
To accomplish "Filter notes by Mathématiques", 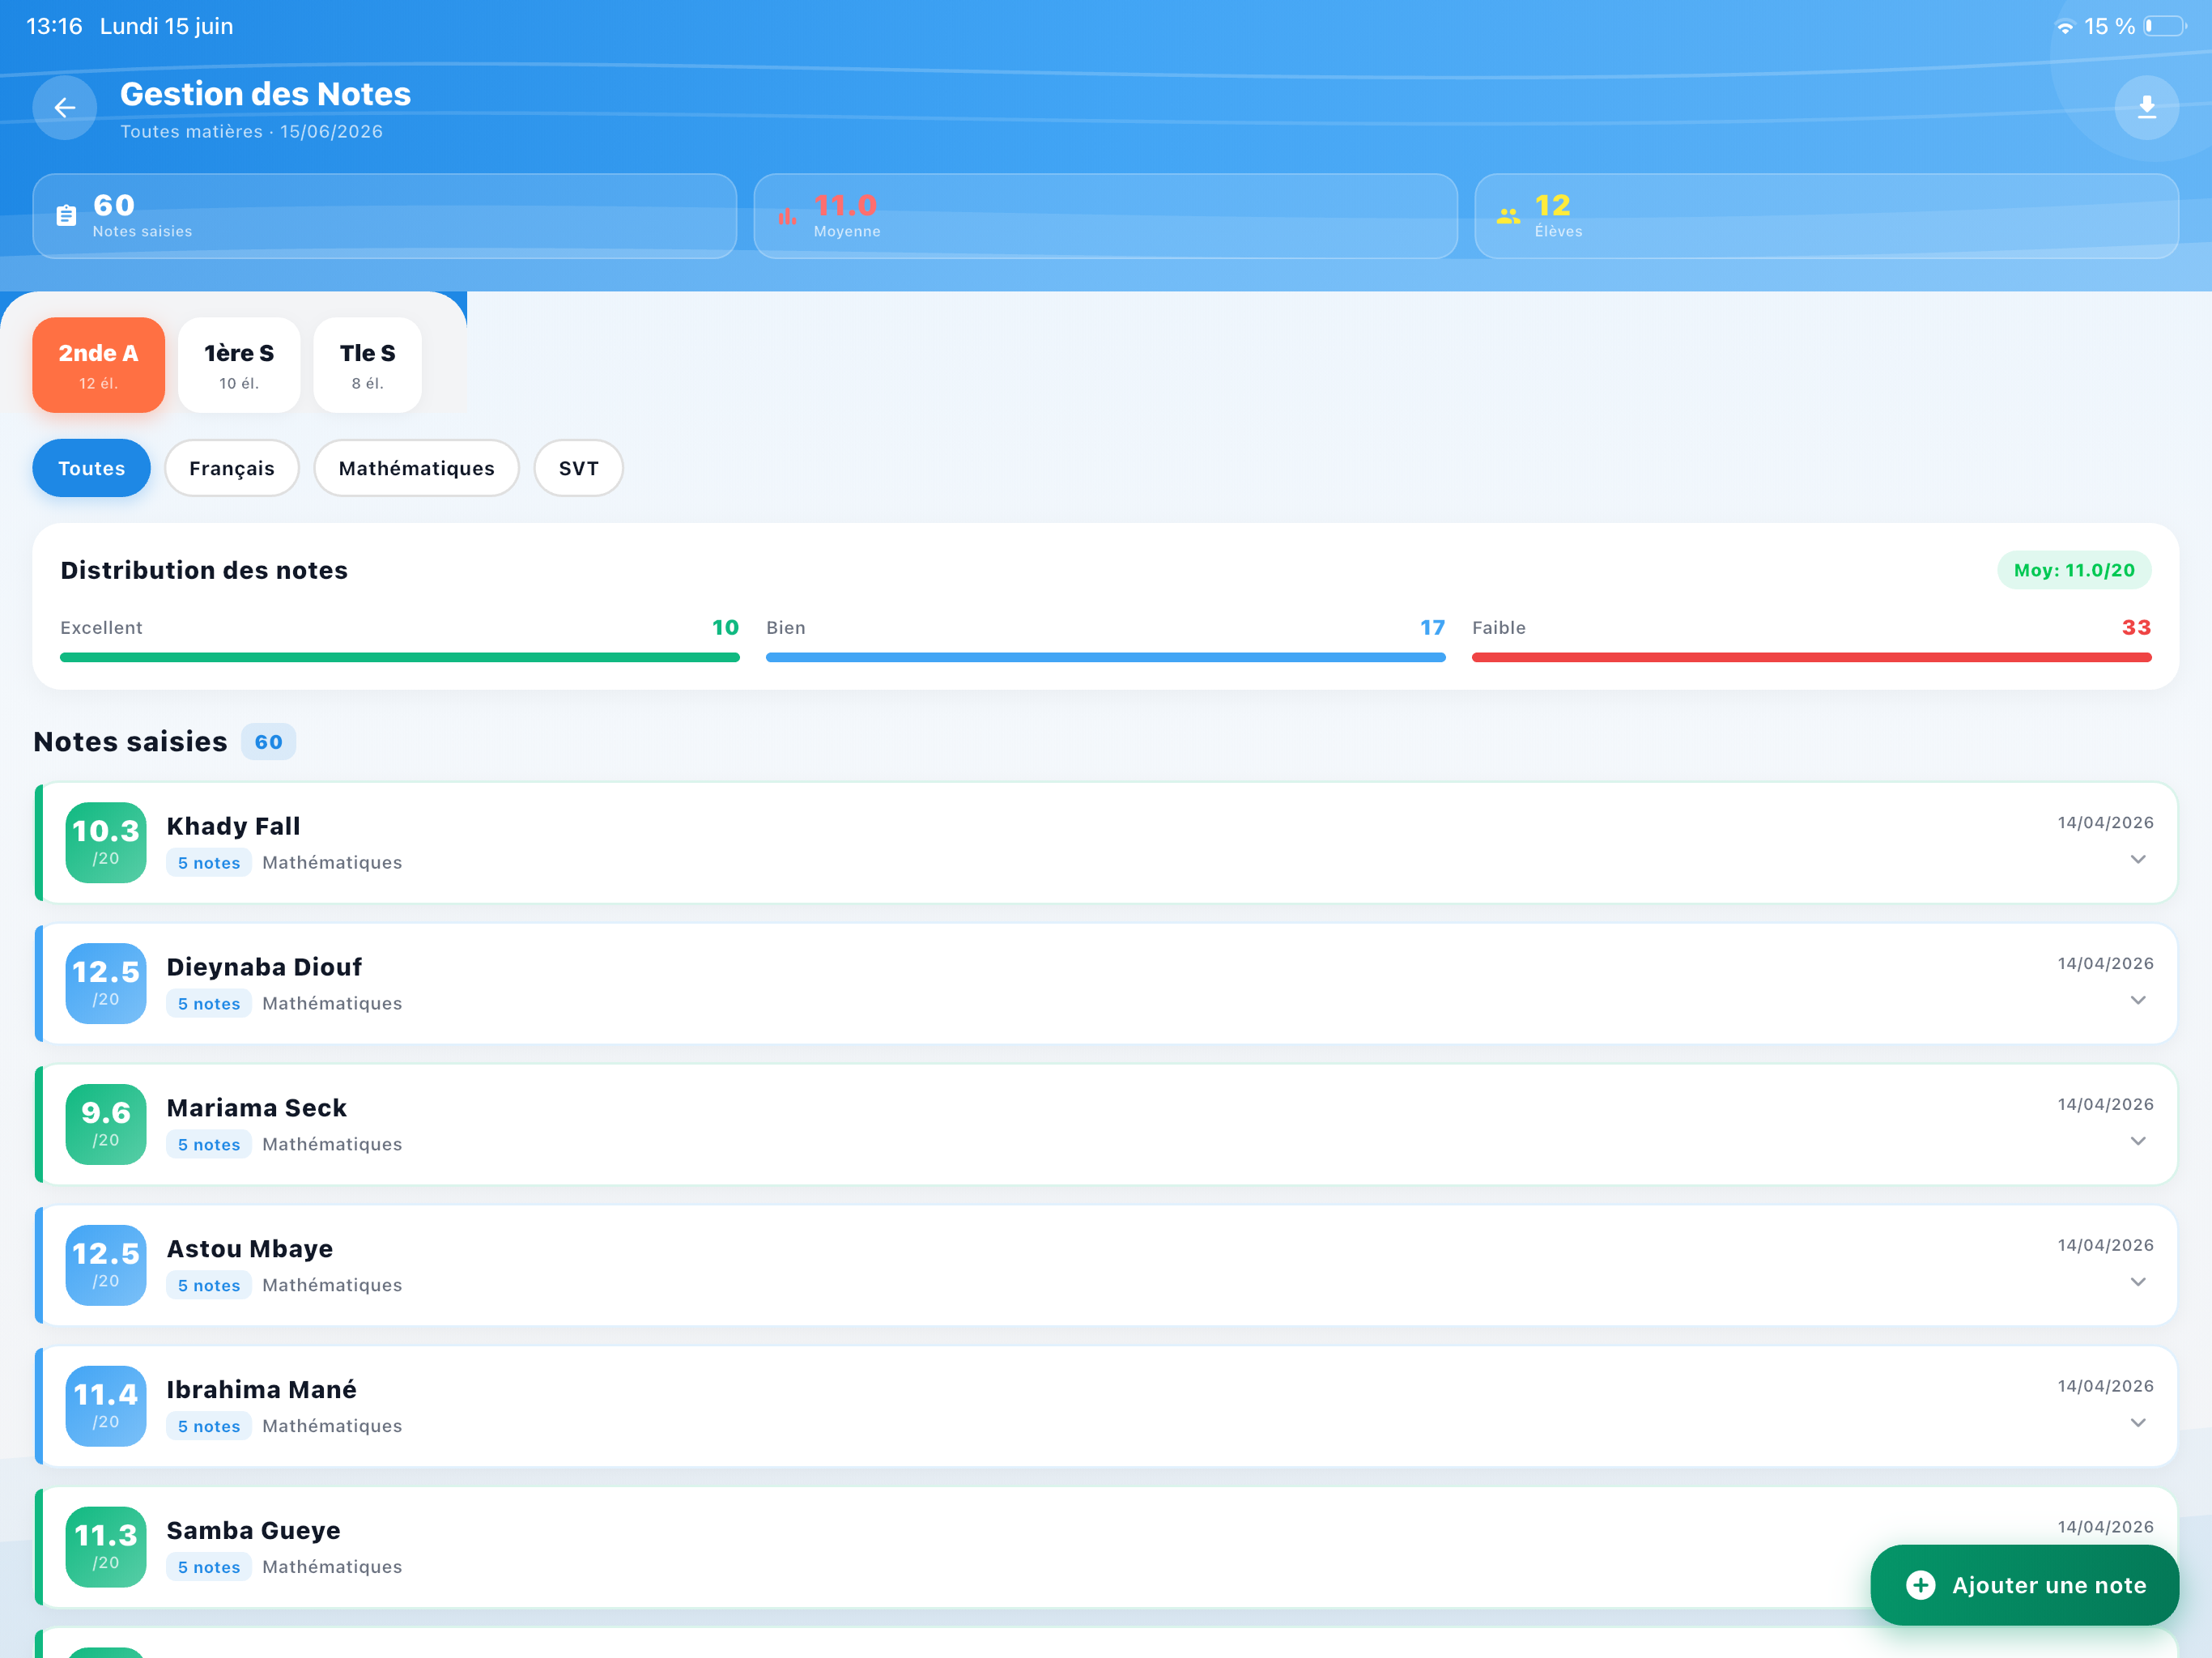I will pos(416,468).
